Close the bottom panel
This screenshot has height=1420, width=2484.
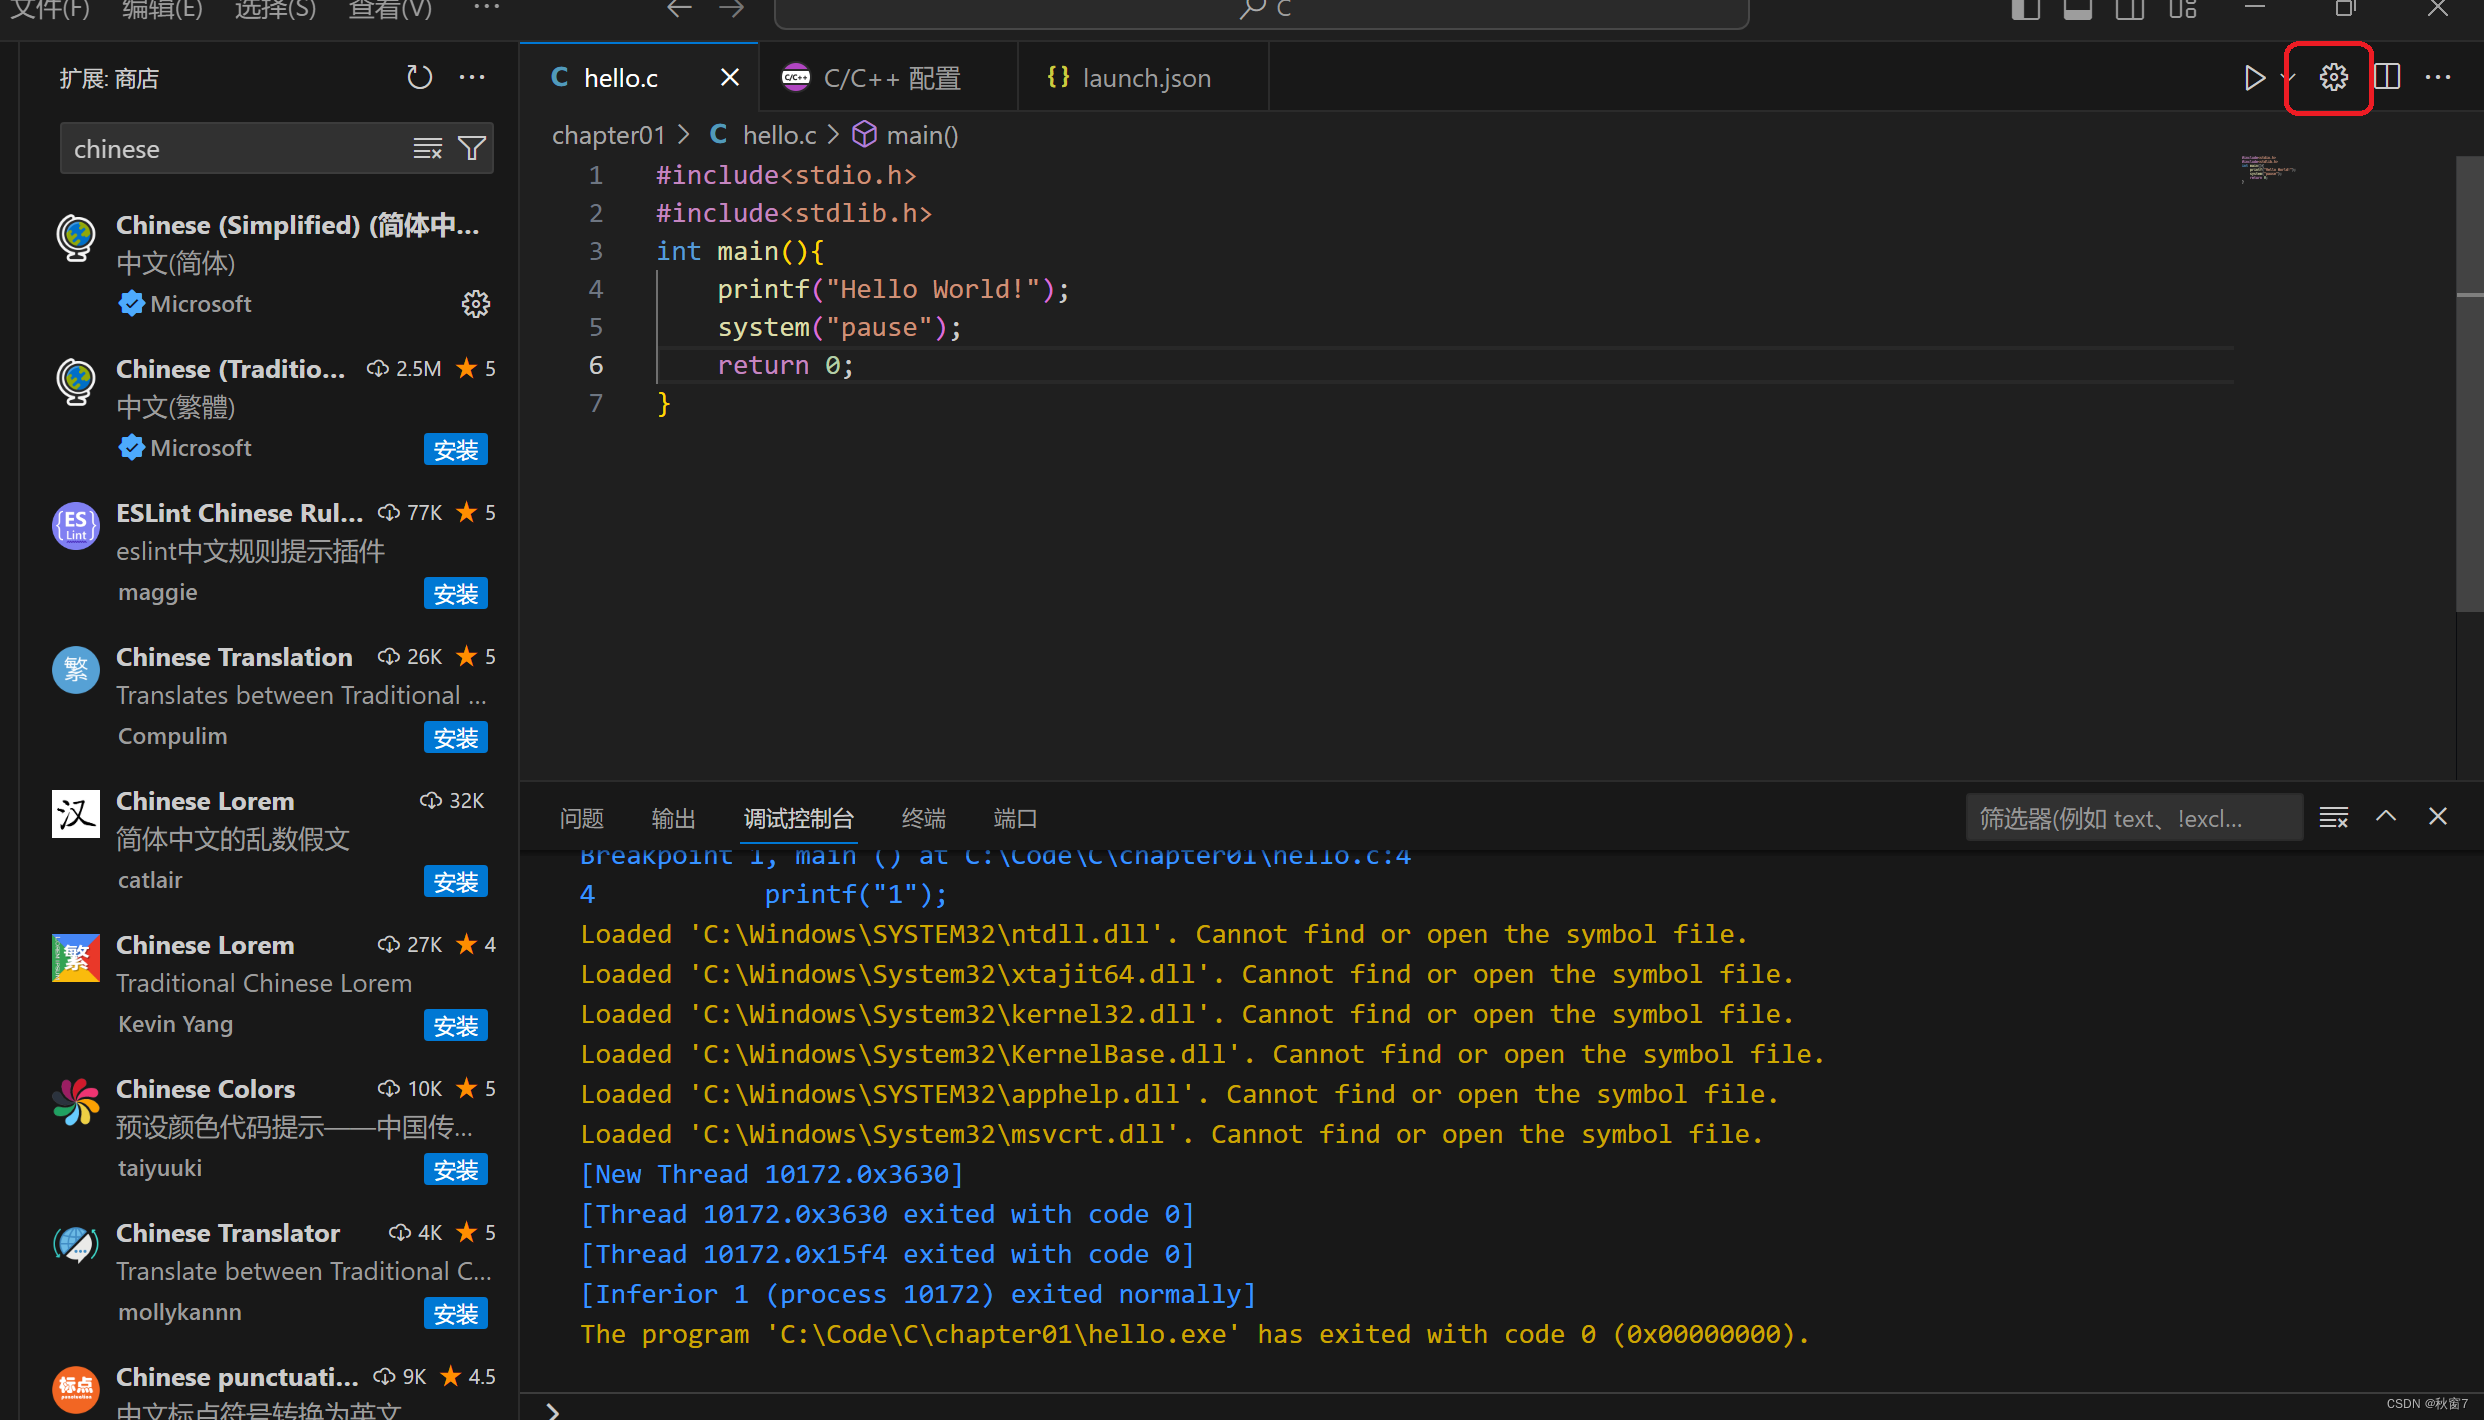(x=2438, y=817)
